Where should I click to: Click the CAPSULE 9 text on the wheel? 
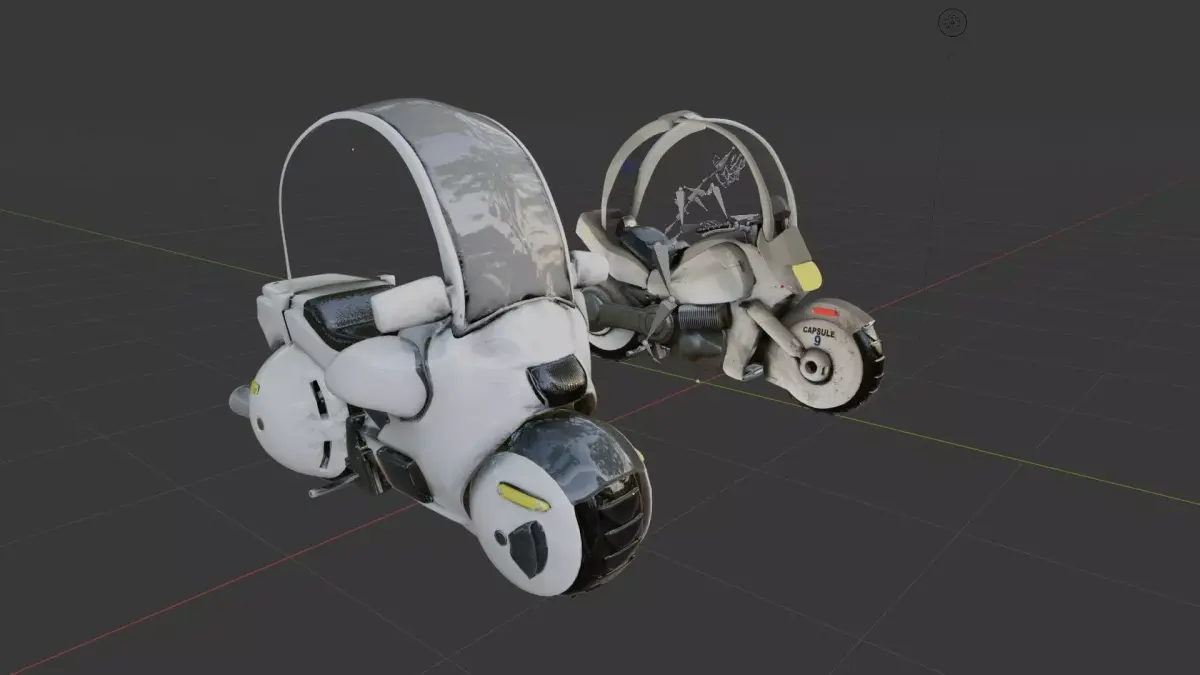click(x=818, y=334)
